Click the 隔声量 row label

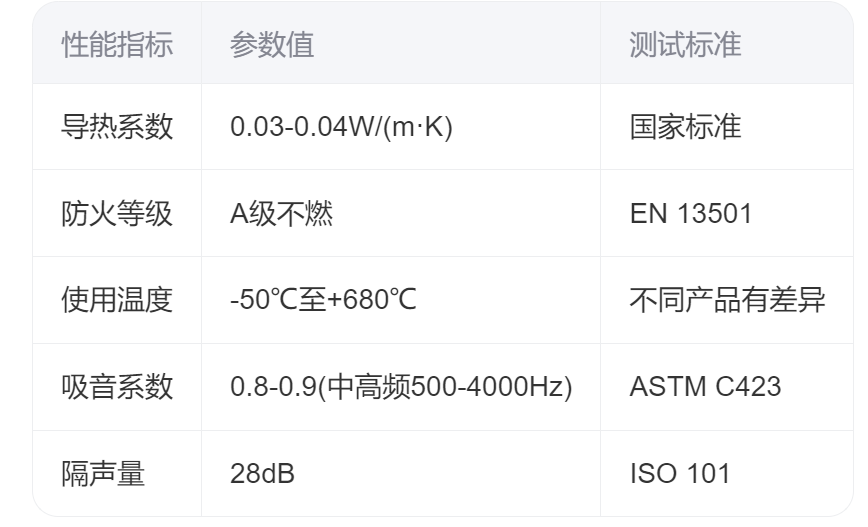tap(103, 474)
